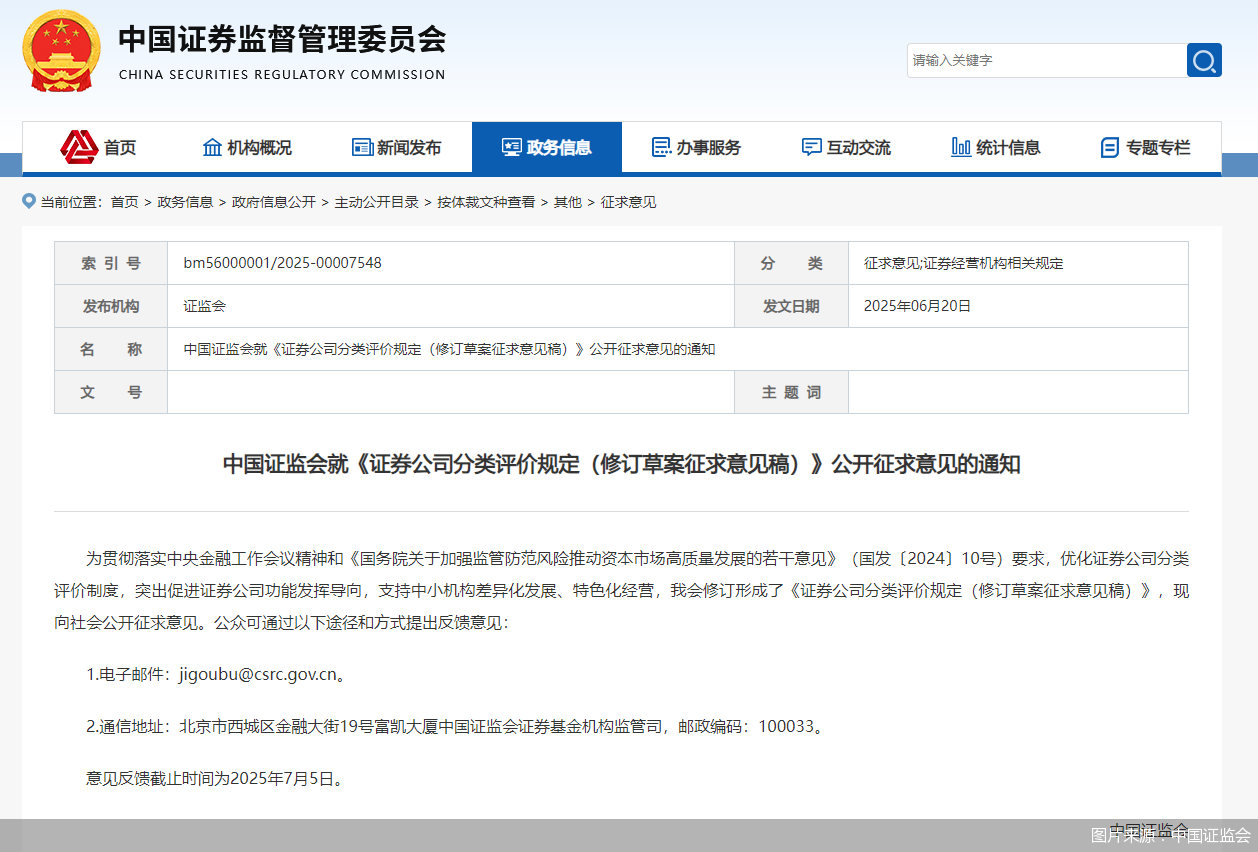The width and height of the screenshot is (1258, 852).
Task: Click the form icon for 办事服务
Action: [x=661, y=147]
